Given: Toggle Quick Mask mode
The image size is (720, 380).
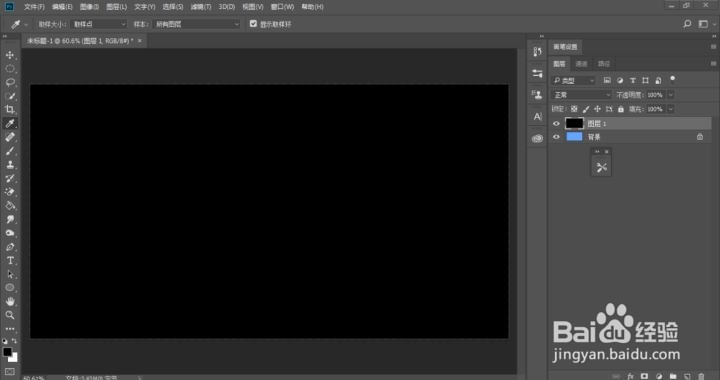Looking at the screenshot, I should click(x=10, y=371).
